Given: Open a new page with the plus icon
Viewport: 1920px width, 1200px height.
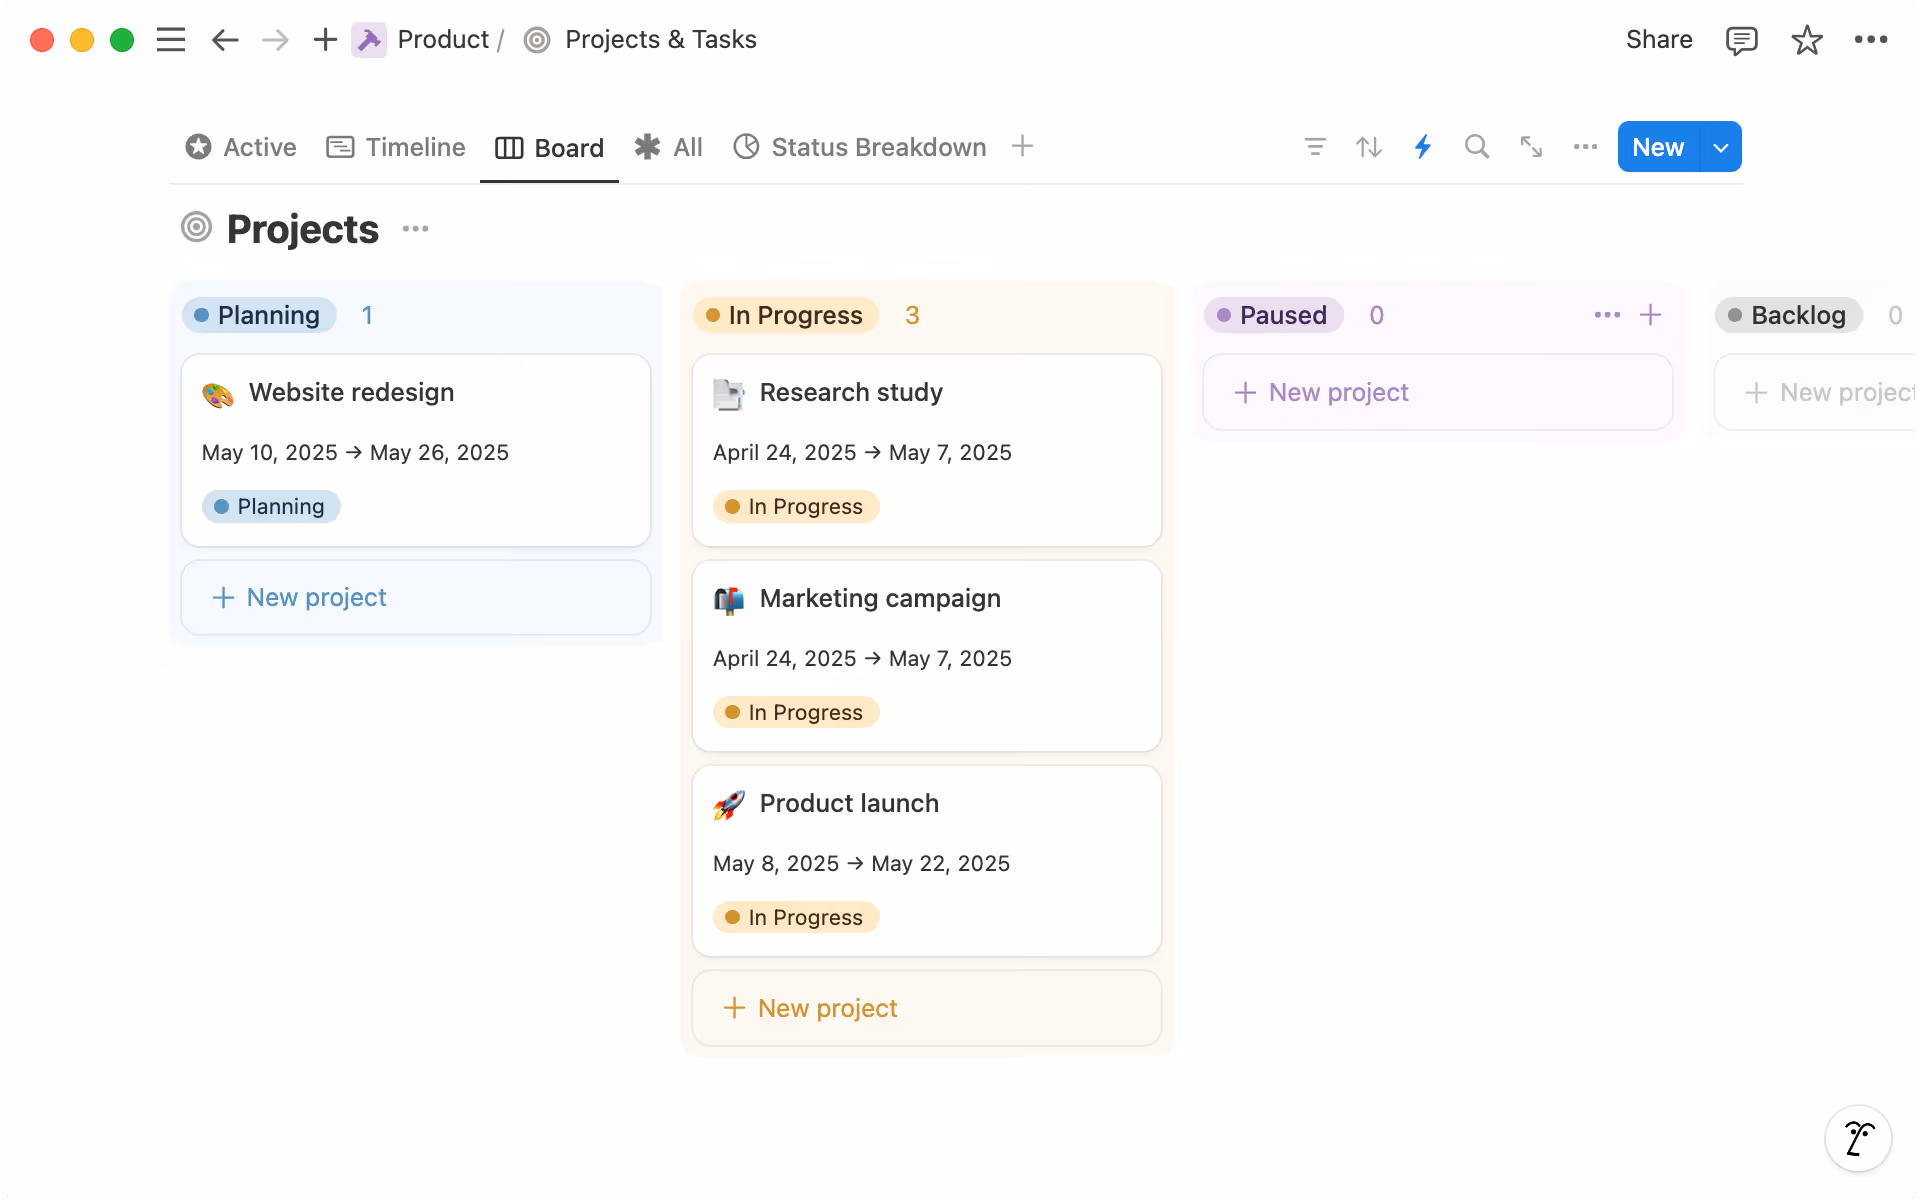Looking at the screenshot, I should [x=324, y=39].
